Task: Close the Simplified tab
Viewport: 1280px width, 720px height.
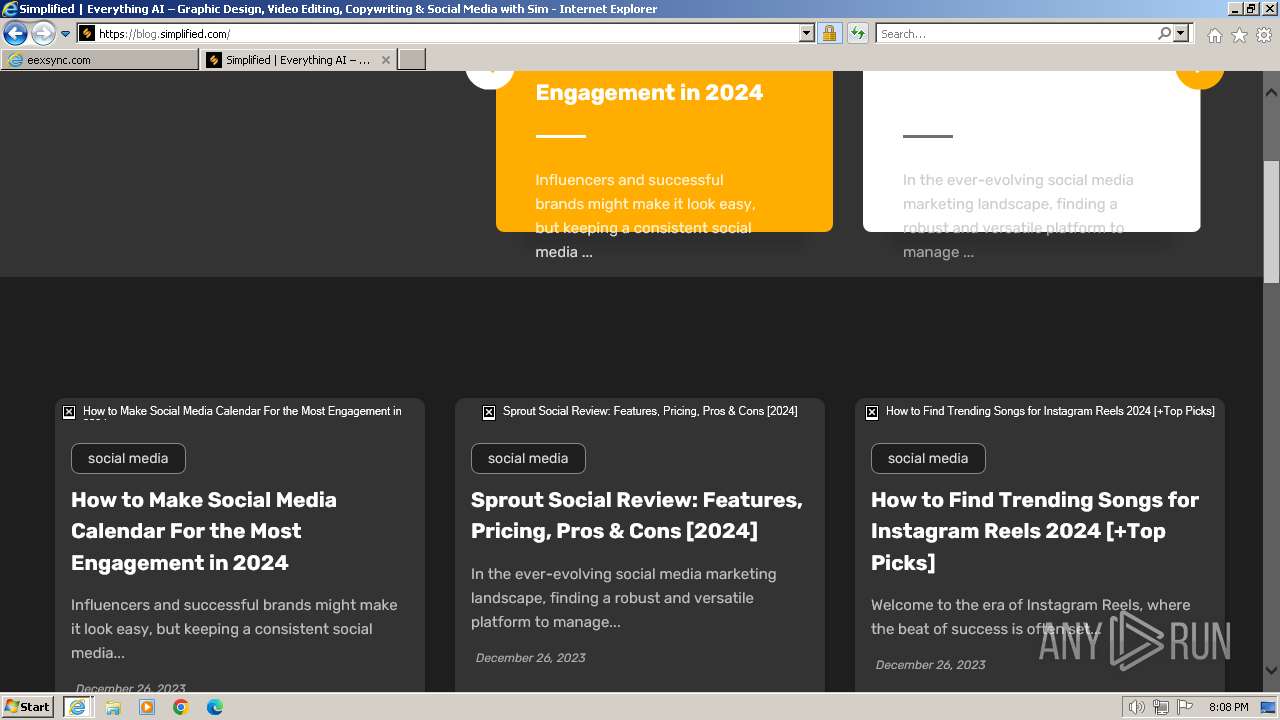Action: click(x=386, y=60)
